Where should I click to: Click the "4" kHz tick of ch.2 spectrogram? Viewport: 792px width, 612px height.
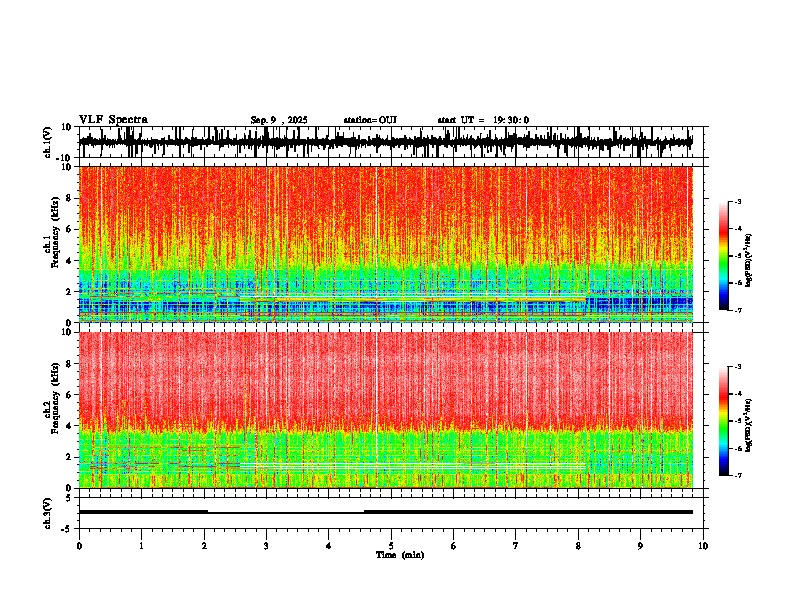point(69,426)
